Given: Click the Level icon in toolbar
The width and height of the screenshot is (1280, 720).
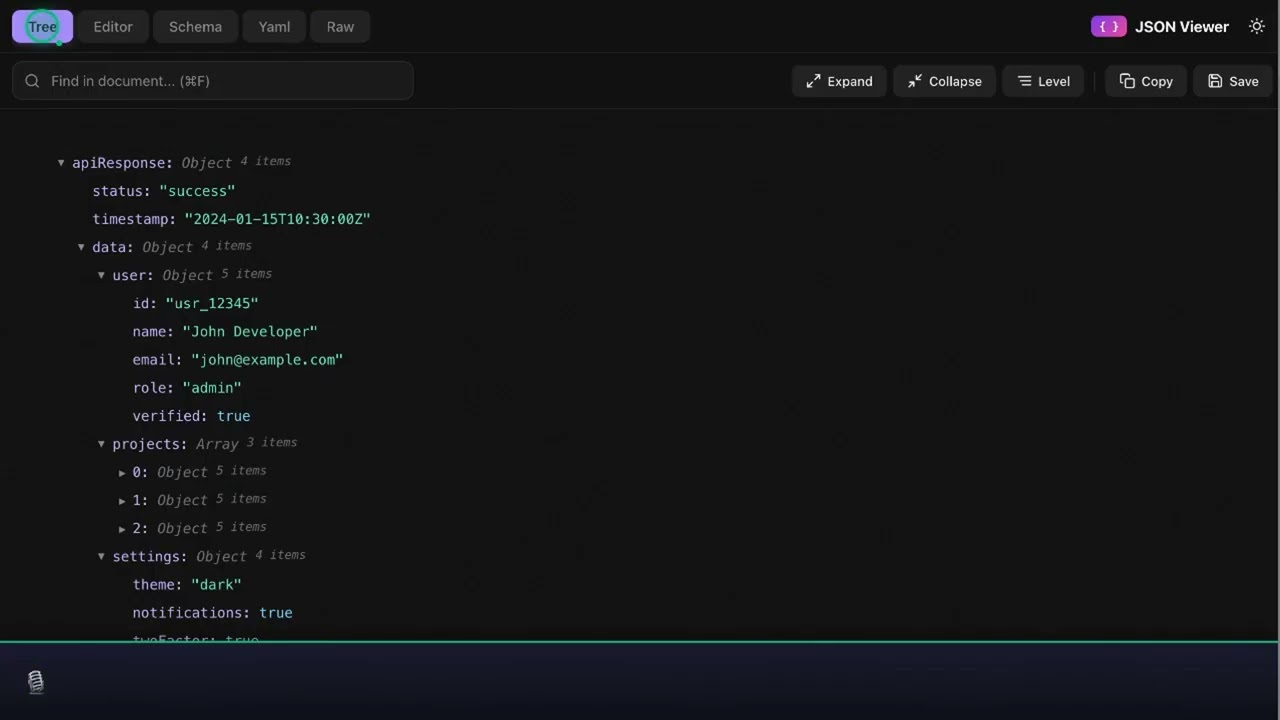Looking at the screenshot, I should [1026, 81].
